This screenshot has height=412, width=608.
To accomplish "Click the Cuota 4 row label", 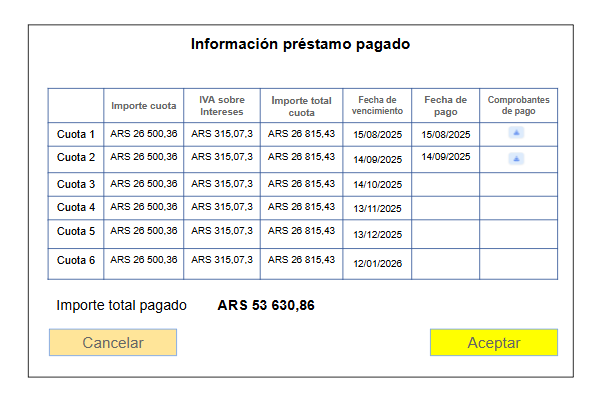I will tap(76, 208).
